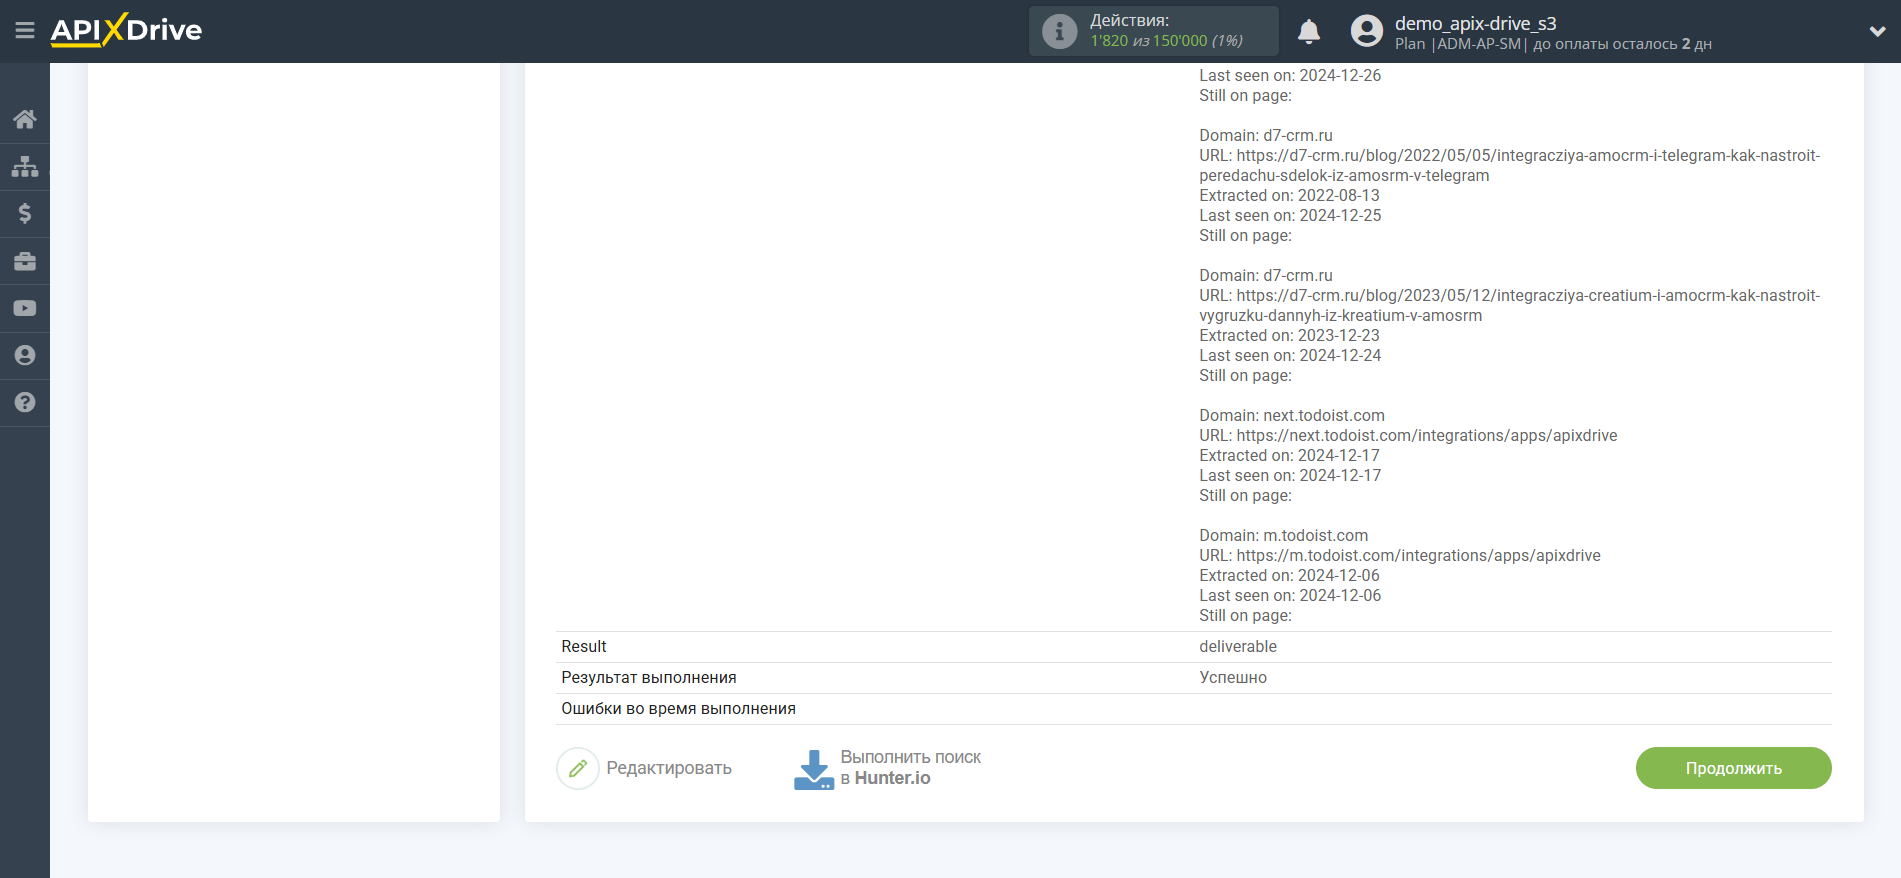The width and height of the screenshot is (1901, 878).
Task: Select the d7-crm.ru creatium-i-amocrm URL text
Action: (x=1509, y=305)
